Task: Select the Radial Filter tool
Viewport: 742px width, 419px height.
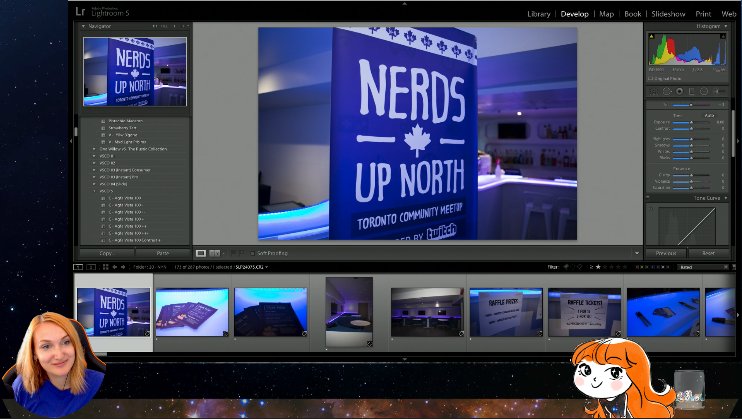Action: [x=704, y=91]
